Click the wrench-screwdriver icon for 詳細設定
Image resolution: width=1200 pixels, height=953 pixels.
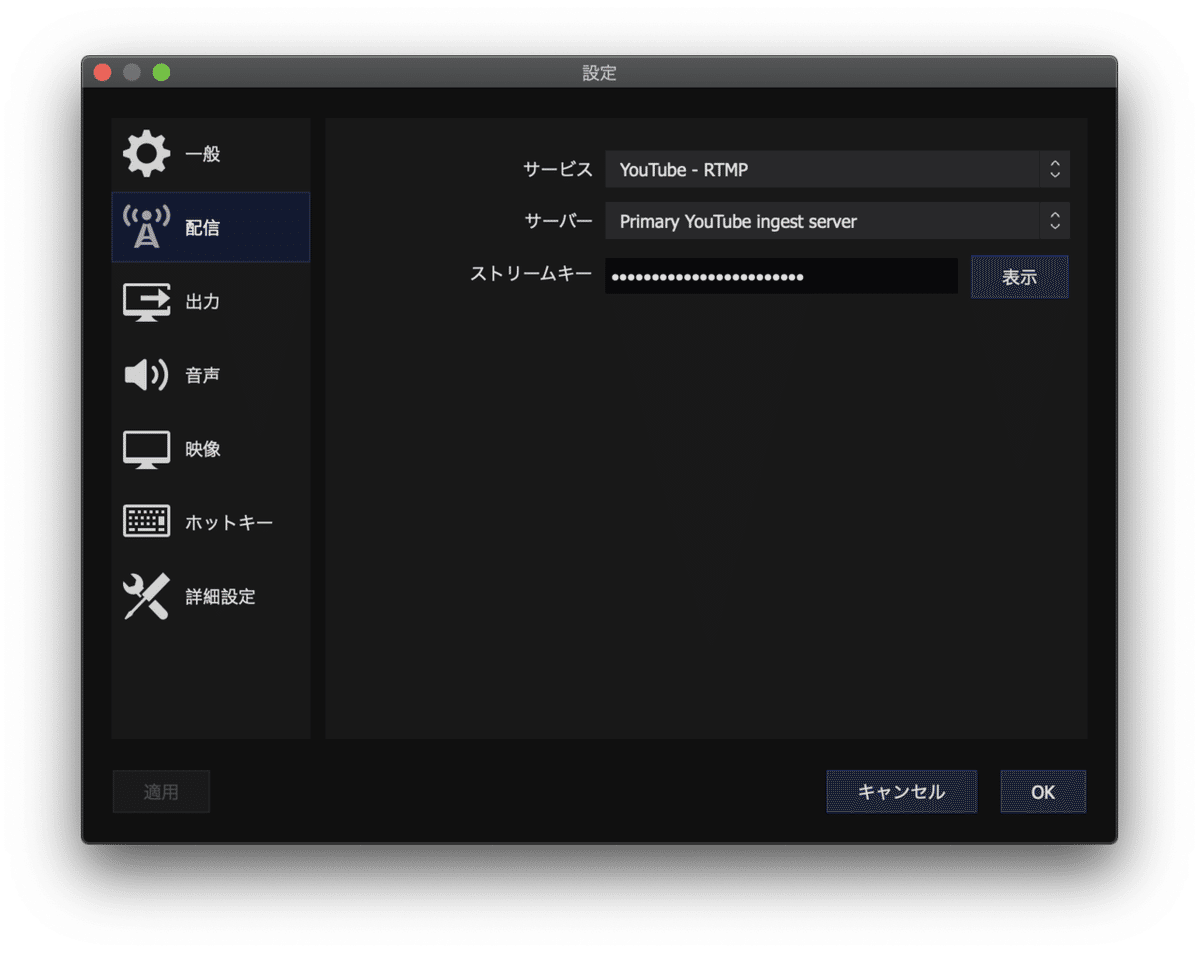147,596
